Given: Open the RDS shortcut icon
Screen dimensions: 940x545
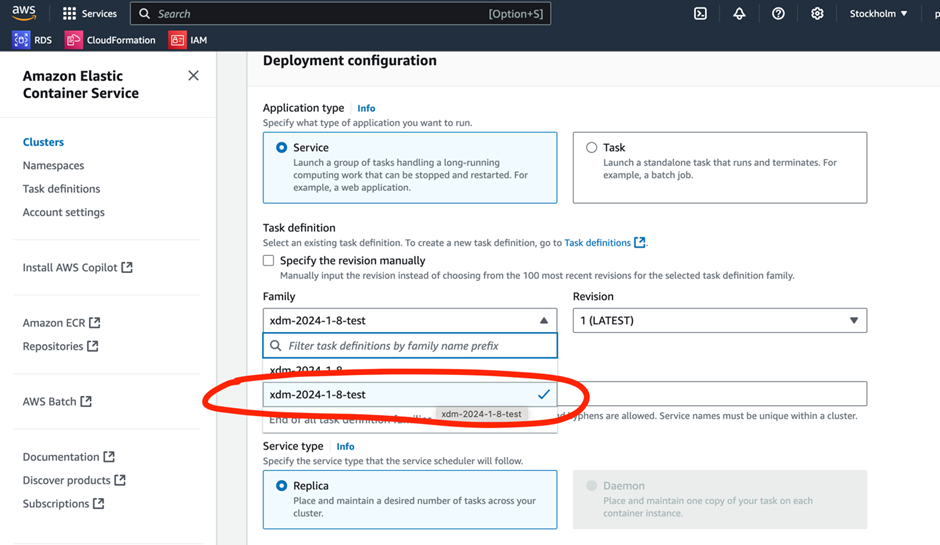Looking at the screenshot, I should (x=21, y=40).
